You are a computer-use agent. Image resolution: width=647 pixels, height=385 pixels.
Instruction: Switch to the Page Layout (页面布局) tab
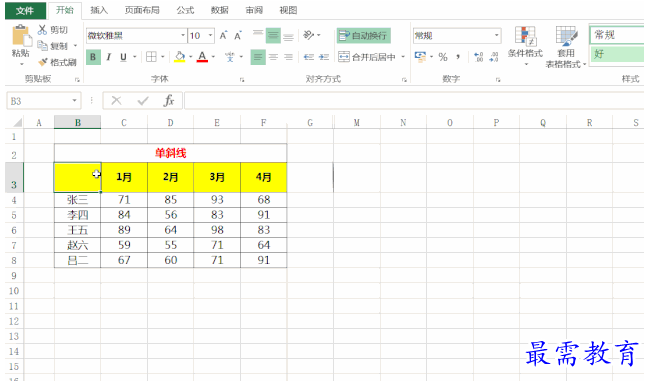point(142,10)
